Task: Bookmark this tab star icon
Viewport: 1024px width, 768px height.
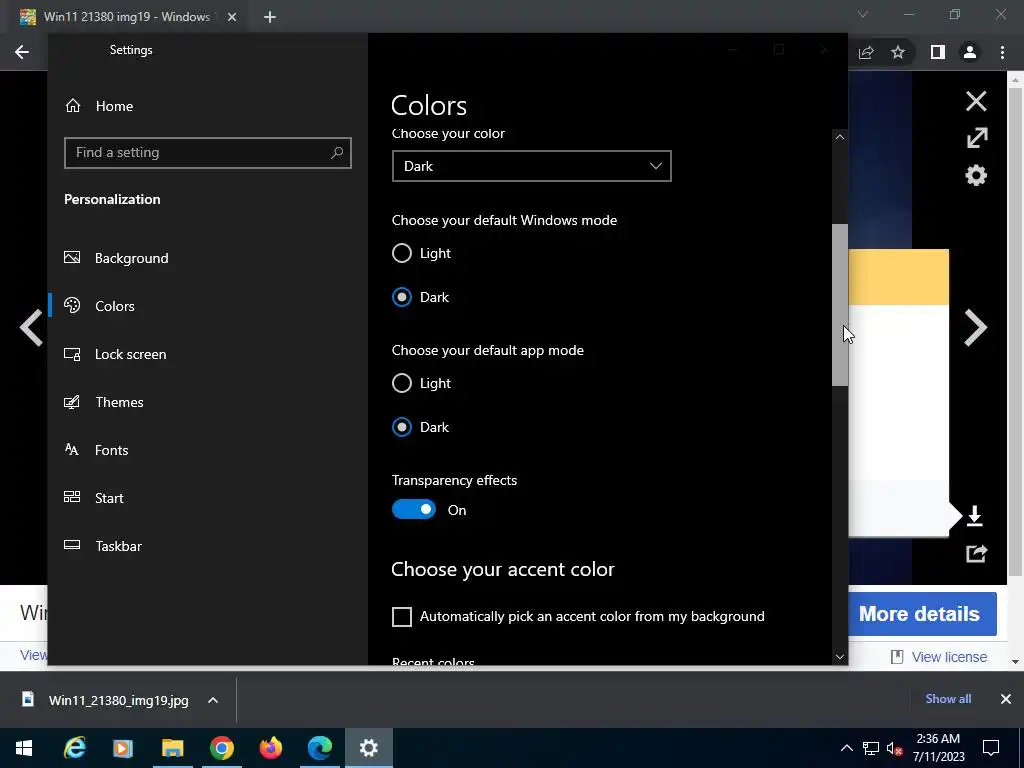Action: (898, 52)
